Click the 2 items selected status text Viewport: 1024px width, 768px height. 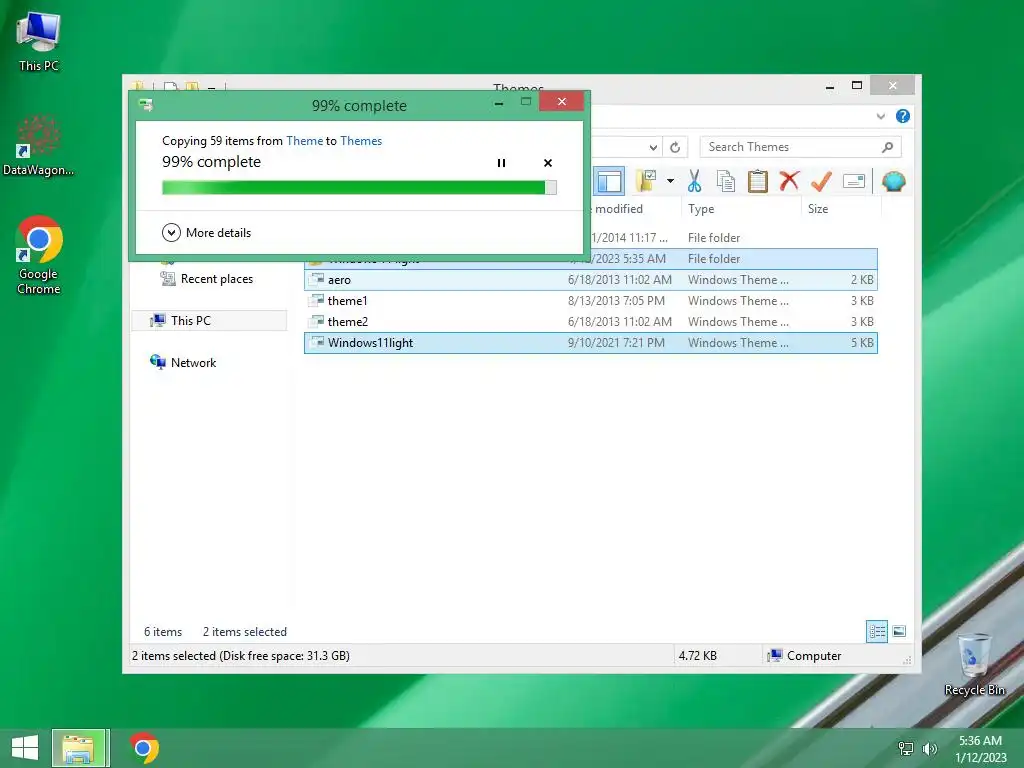[x=245, y=632]
